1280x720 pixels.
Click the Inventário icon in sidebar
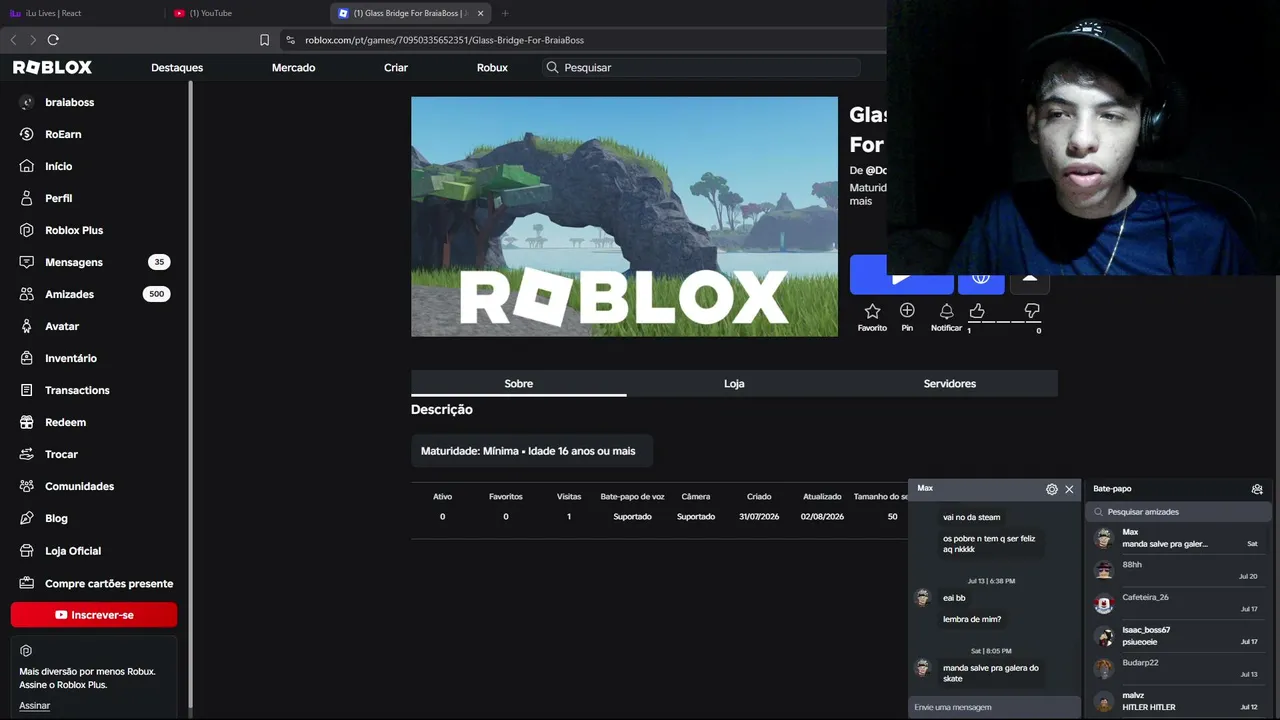pyautogui.click(x=27, y=358)
